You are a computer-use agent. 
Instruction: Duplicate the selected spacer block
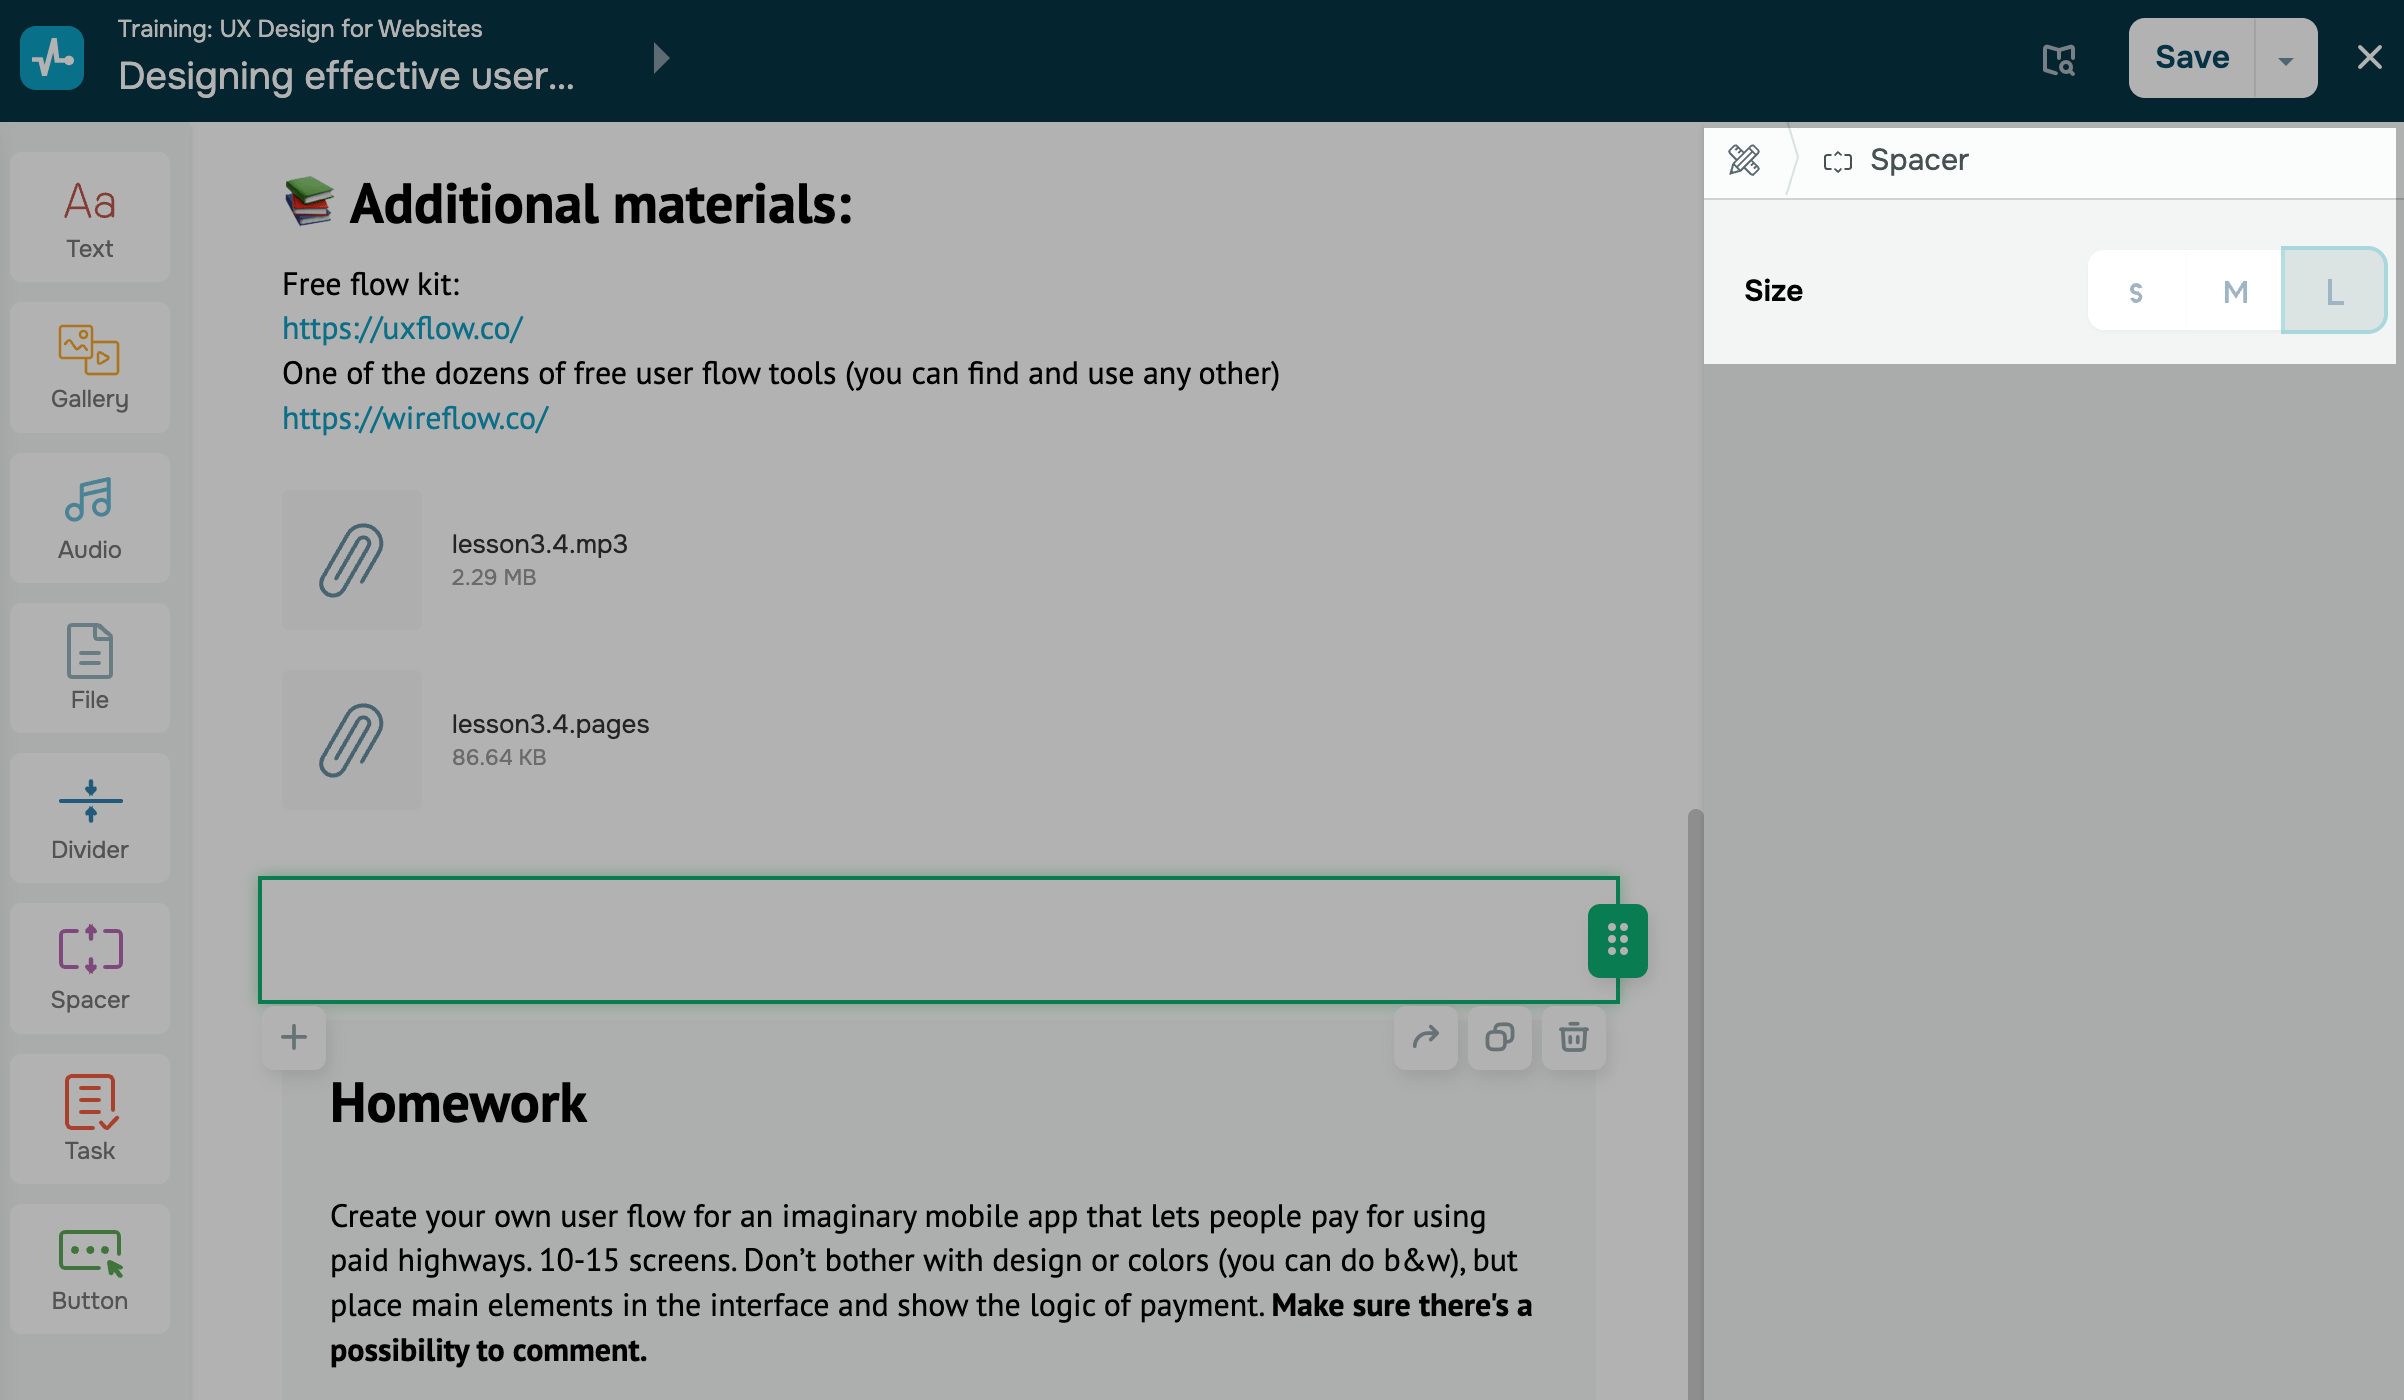tap(1499, 1037)
